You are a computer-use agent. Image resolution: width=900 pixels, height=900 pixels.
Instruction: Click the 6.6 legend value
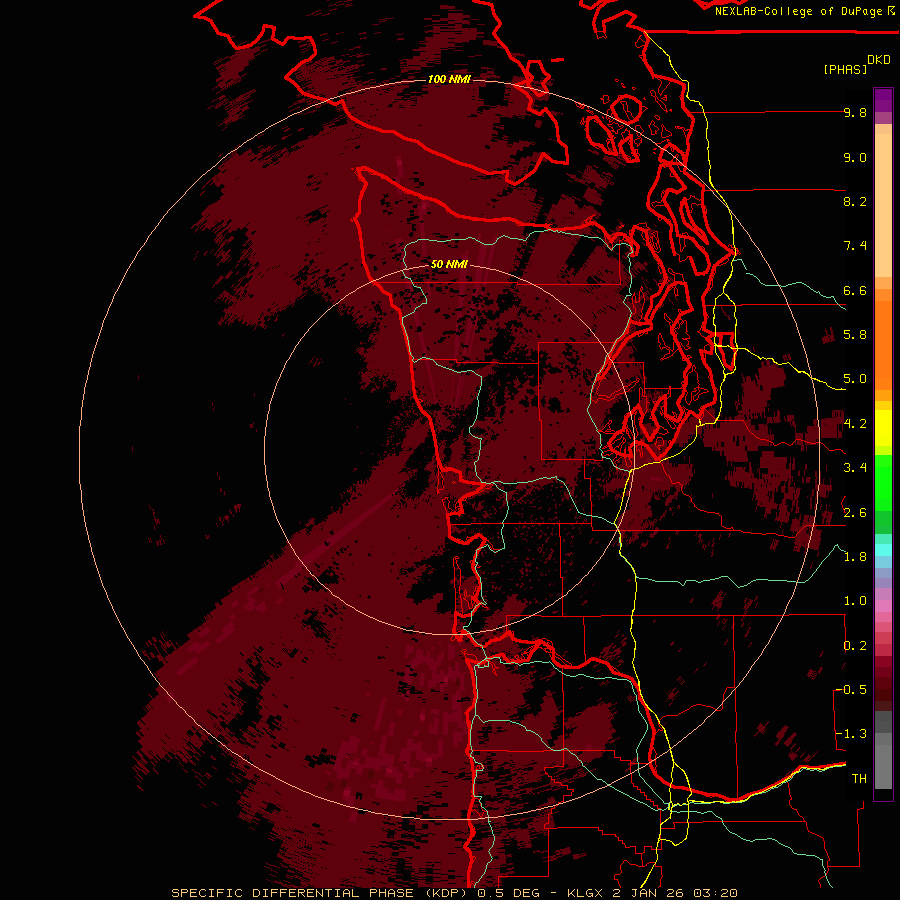pyautogui.click(x=855, y=290)
